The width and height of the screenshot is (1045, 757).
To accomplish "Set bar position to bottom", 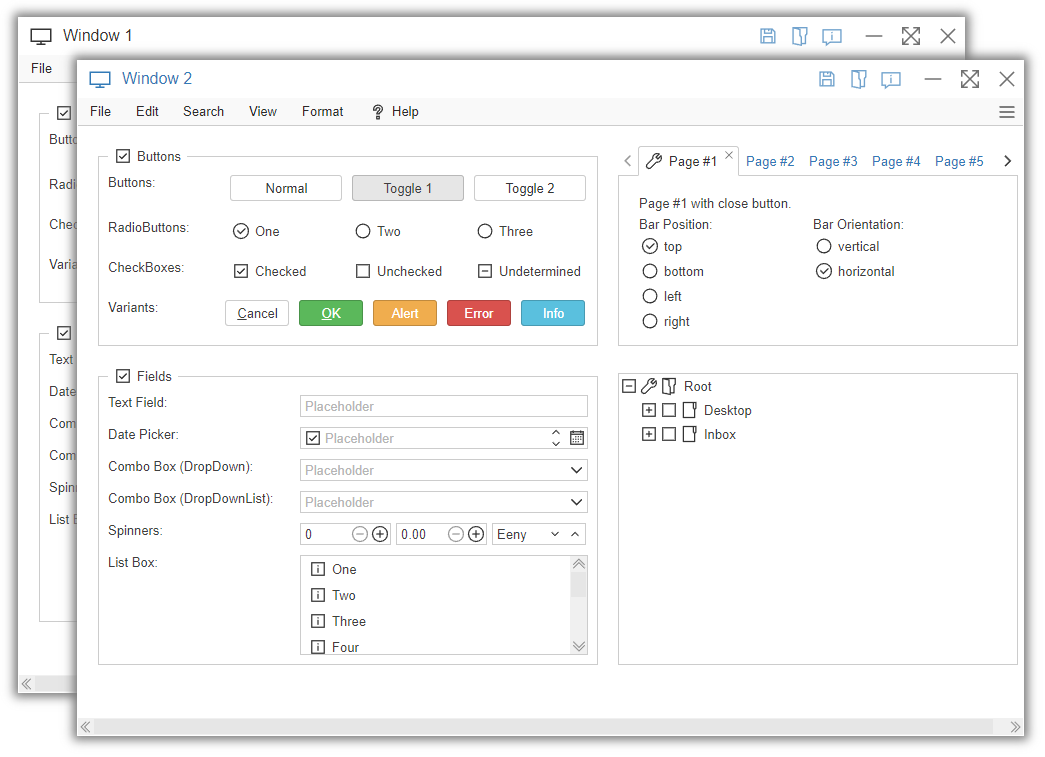I will 650,271.
